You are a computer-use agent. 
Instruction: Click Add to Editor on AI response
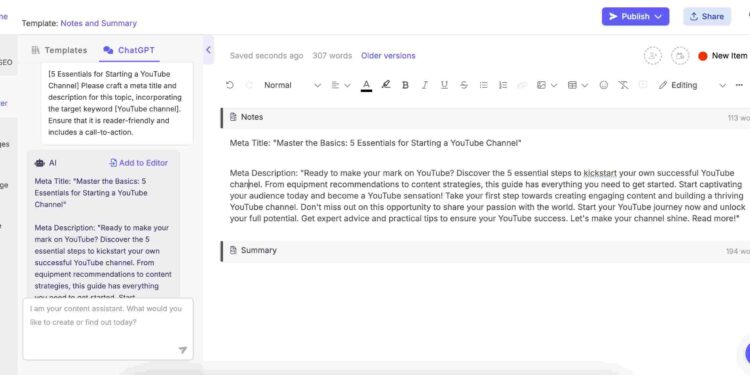tap(139, 163)
